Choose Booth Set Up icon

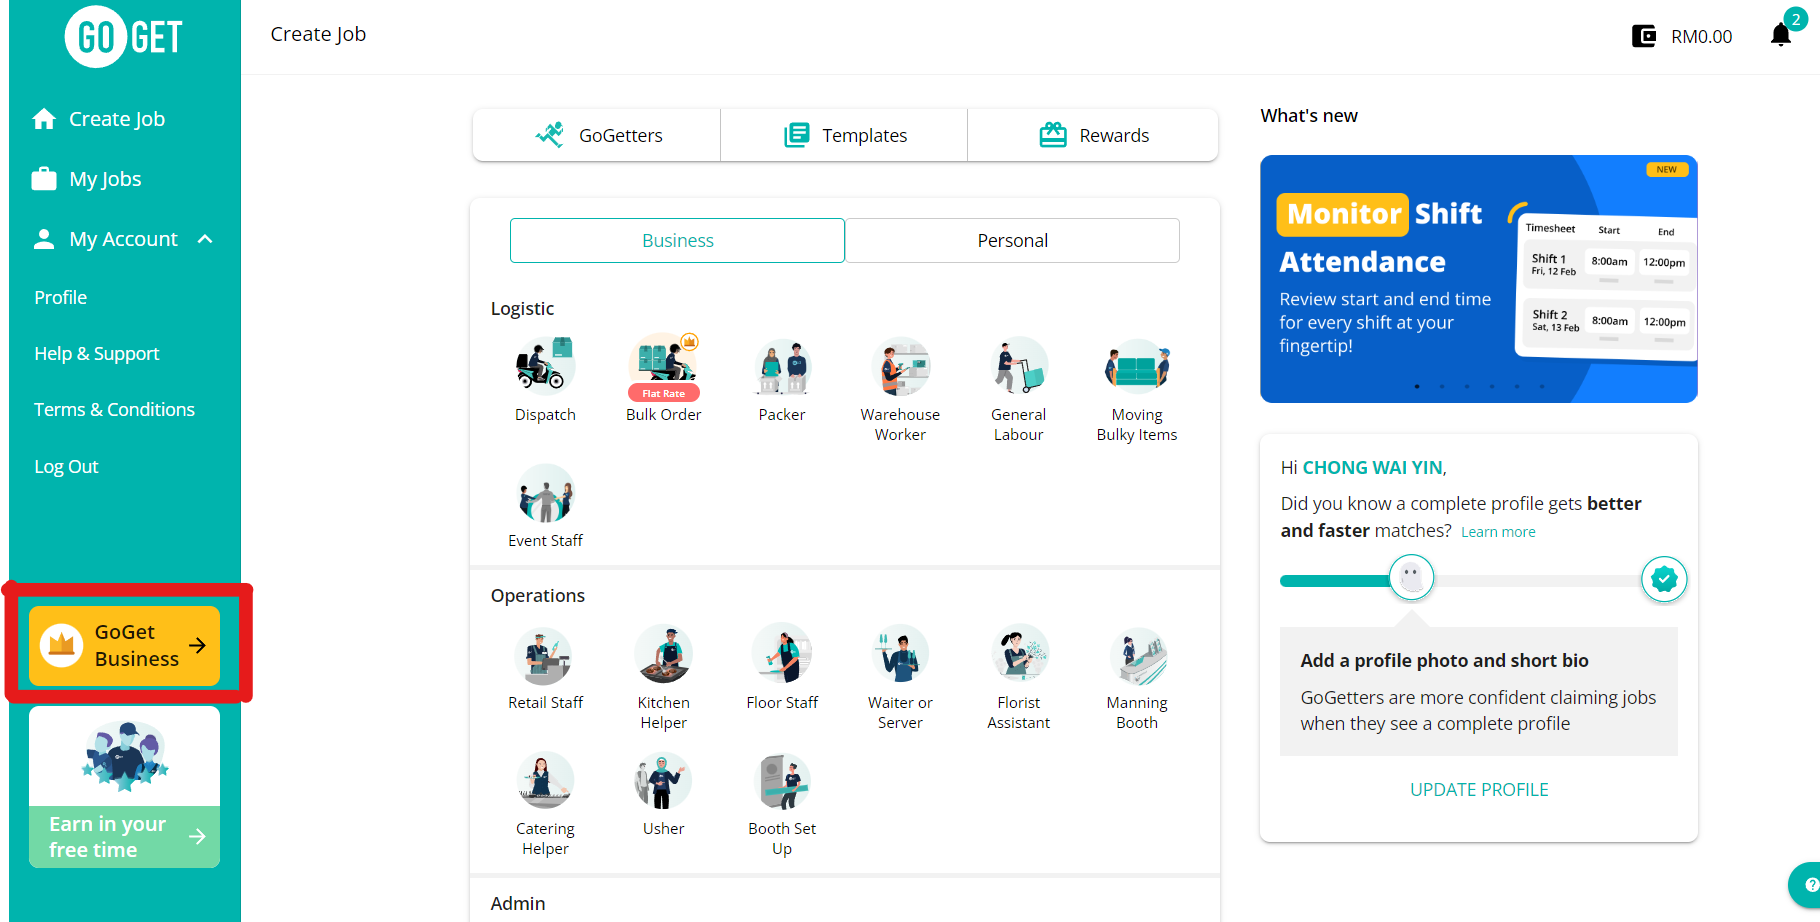click(782, 781)
